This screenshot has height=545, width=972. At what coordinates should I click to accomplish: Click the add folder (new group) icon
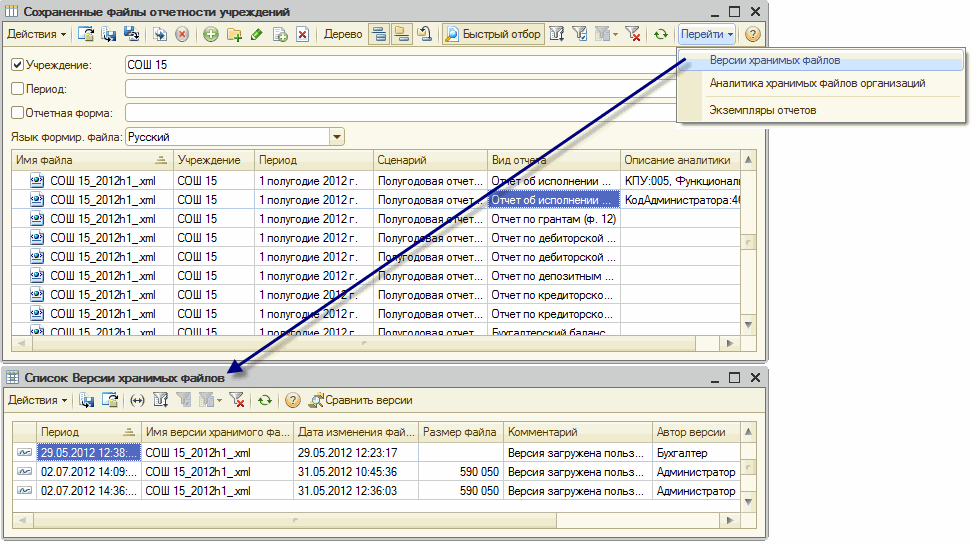point(234,34)
